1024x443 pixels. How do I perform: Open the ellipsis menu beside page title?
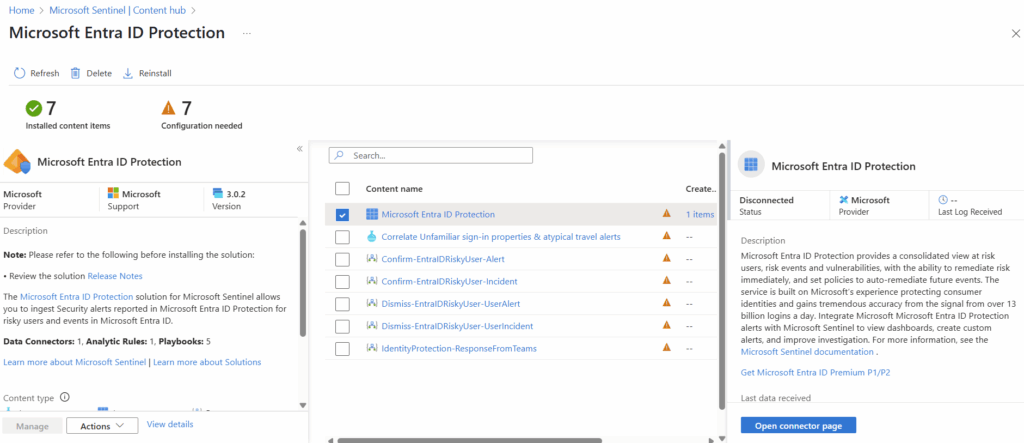coord(247,33)
